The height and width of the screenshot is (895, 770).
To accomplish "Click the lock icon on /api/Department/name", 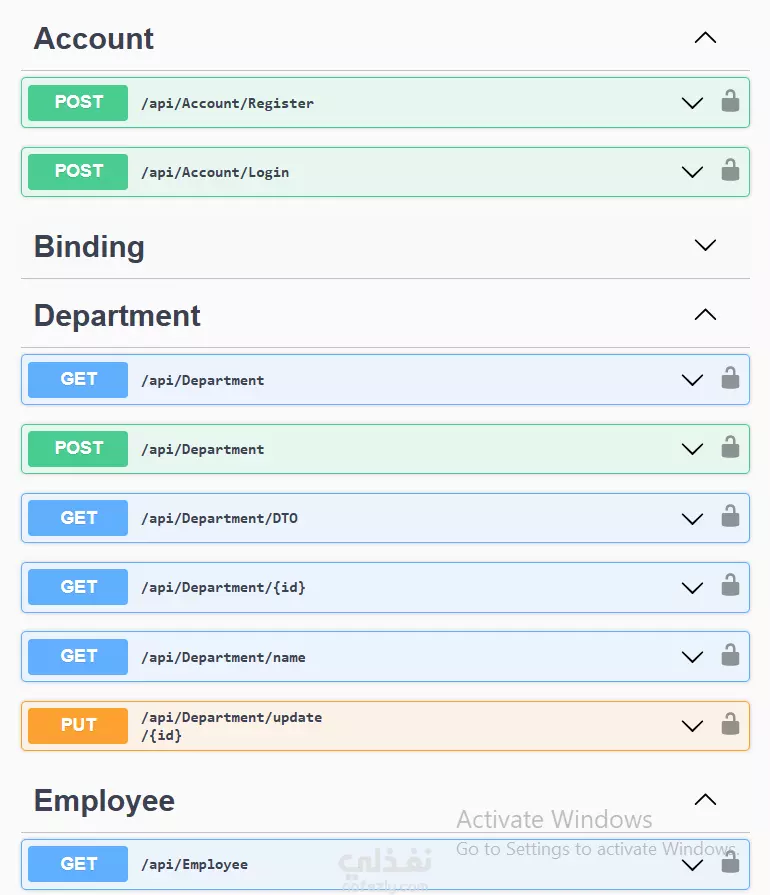I will click(x=730, y=655).
